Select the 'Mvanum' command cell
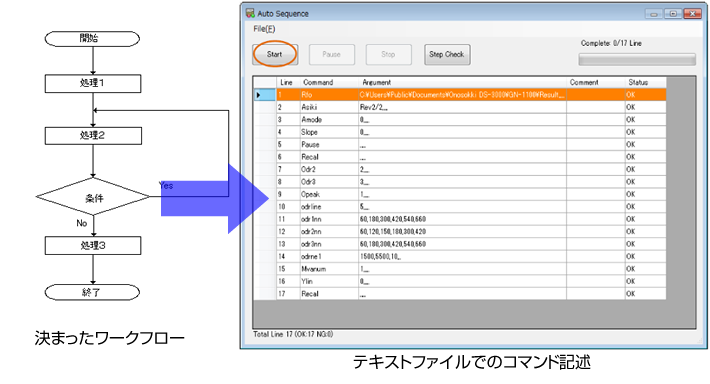Viewport: 710px width, 384px height. click(x=329, y=269)
